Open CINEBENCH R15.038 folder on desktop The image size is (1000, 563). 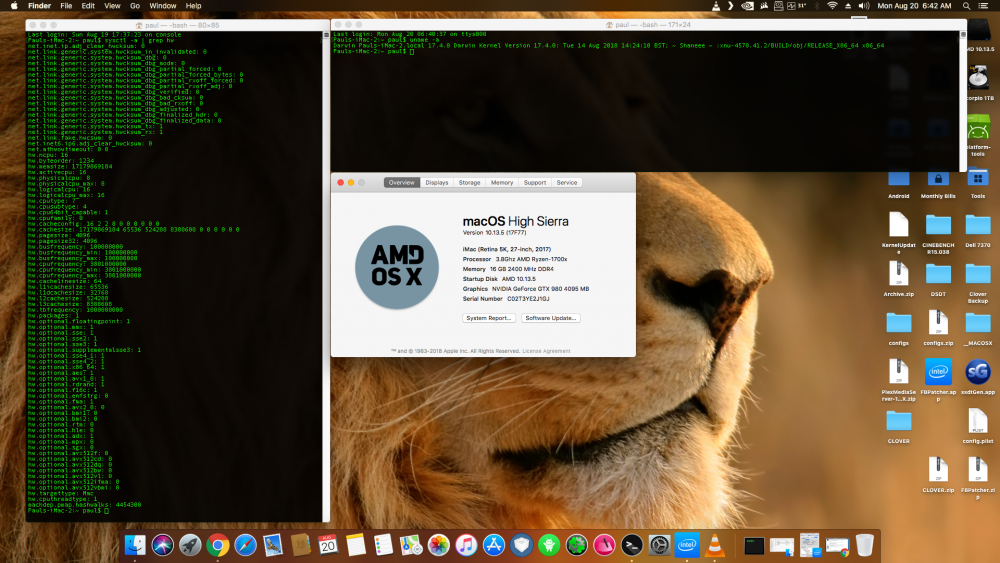click(x=938, y=225)
